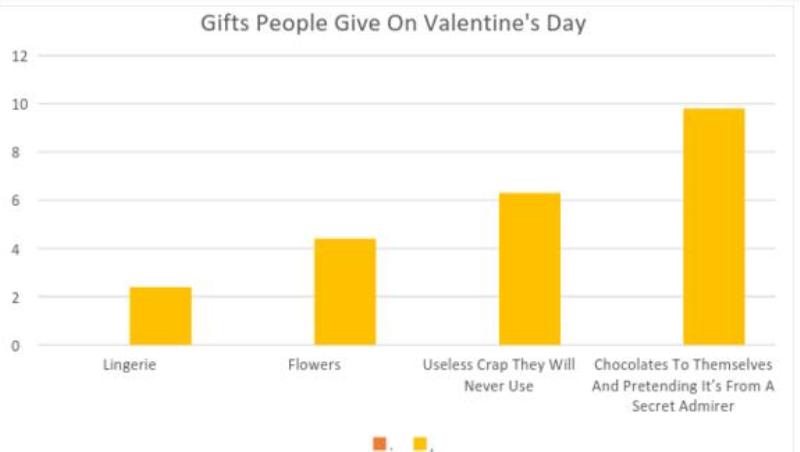Image resolution: width=800 pixels, height=452 pixels.
Task: Select the 12 value on vertical axis
Action: click(19, 56)
